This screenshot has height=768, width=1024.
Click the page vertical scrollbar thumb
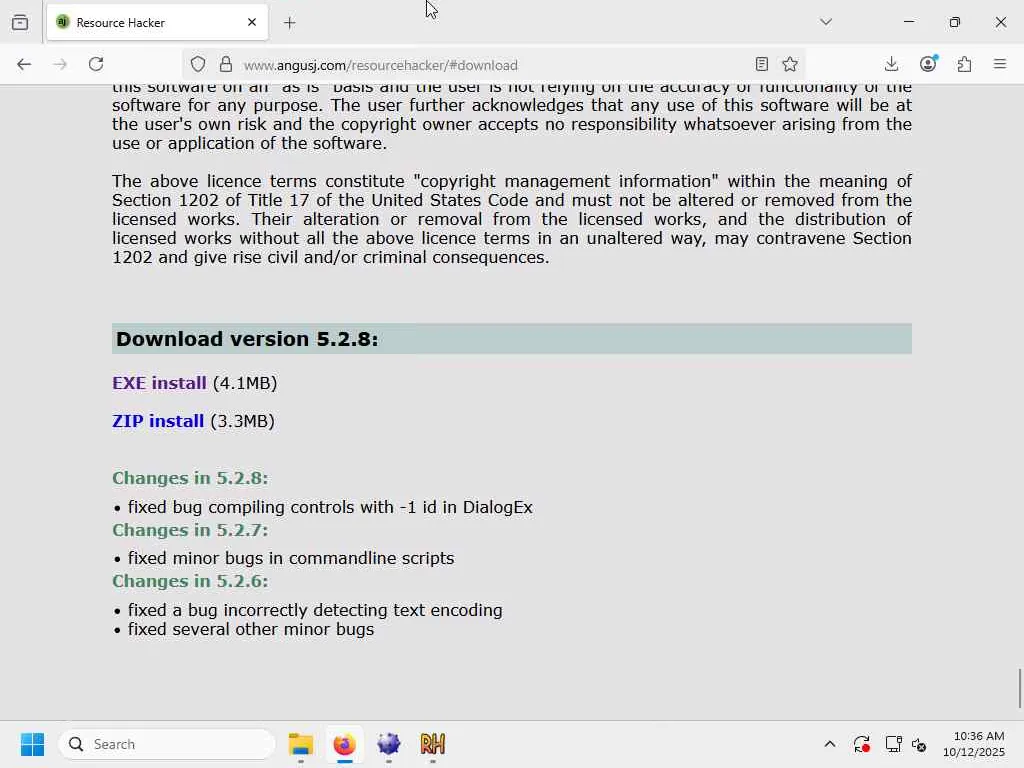pos(1019,688)
